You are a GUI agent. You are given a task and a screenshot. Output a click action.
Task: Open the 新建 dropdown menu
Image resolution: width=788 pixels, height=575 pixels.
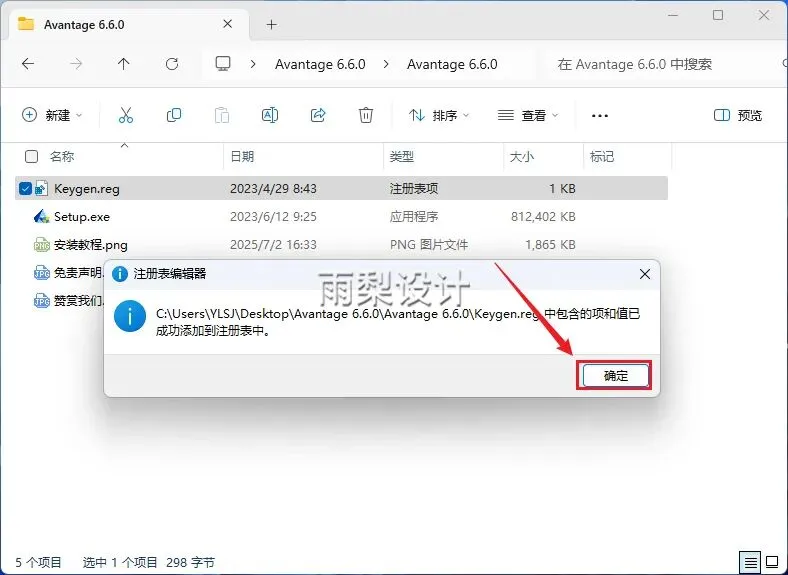(x=52, y=115)
